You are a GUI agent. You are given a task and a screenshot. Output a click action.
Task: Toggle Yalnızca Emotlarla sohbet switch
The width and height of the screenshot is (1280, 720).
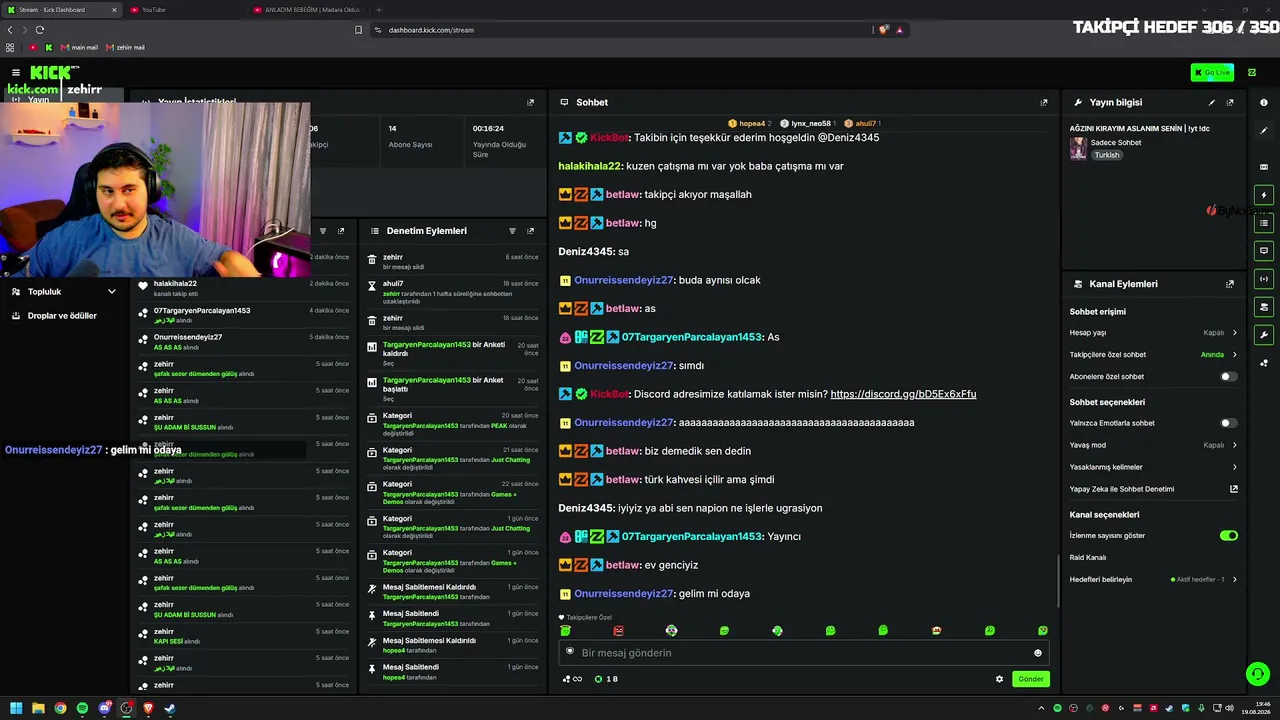(1229, 423)
